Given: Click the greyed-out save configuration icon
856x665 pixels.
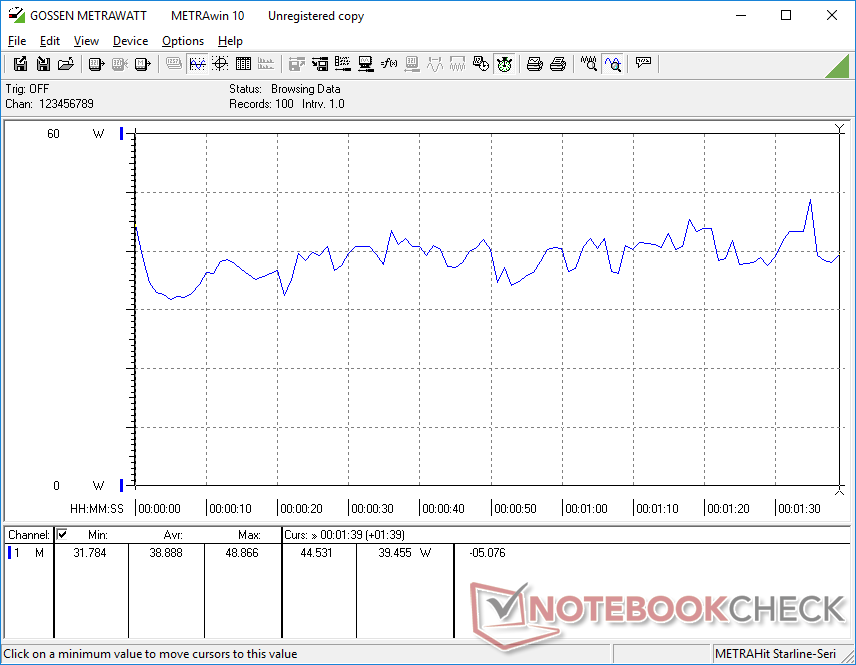Looking at the screenshot, I should pyautogui.click(x=296, y=64).
